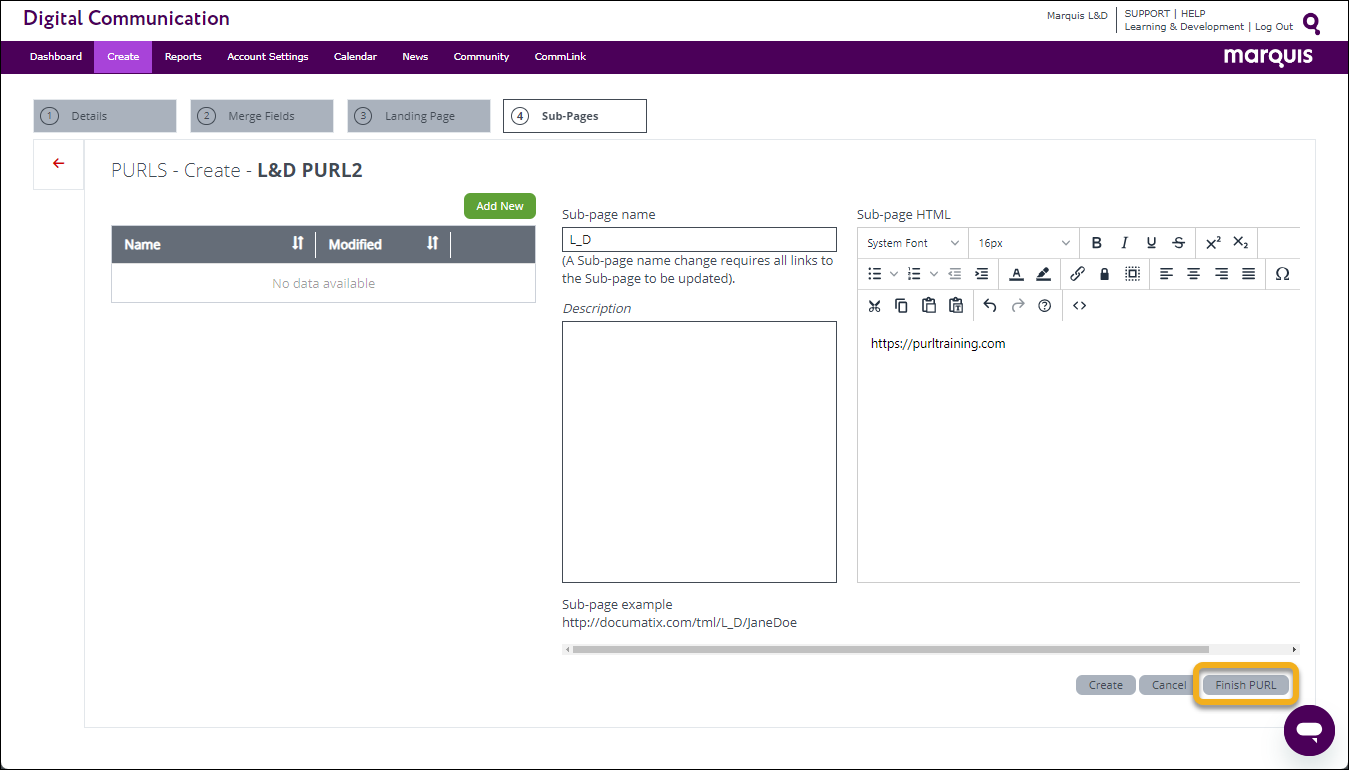The image size is (1349, 770).
Task: Open the CommLink menu item
Action: [560, 57]
